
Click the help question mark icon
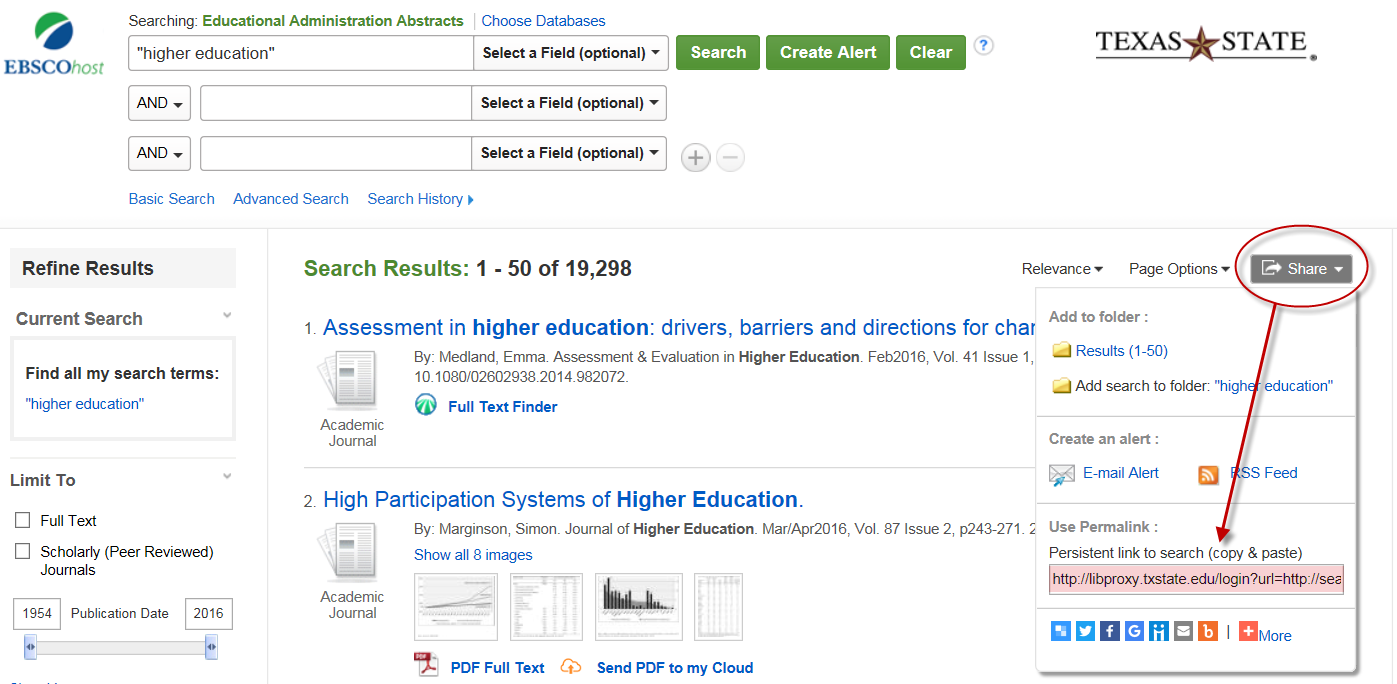[983, 46]
